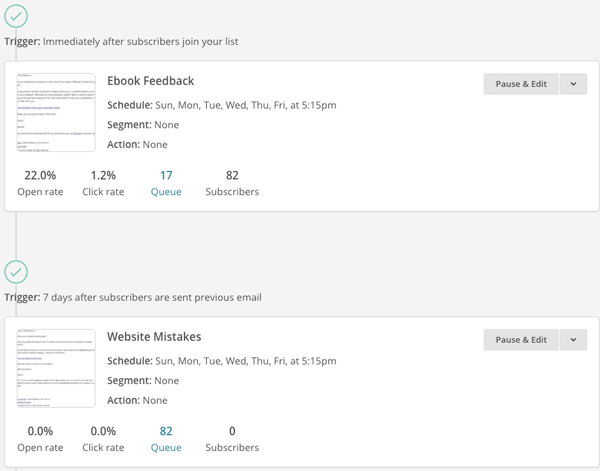The height and width of the screenshot is (471, 600).
Task: Click the 82 Subscribers count for Ebook Feedback
Action: coord(232,176)
